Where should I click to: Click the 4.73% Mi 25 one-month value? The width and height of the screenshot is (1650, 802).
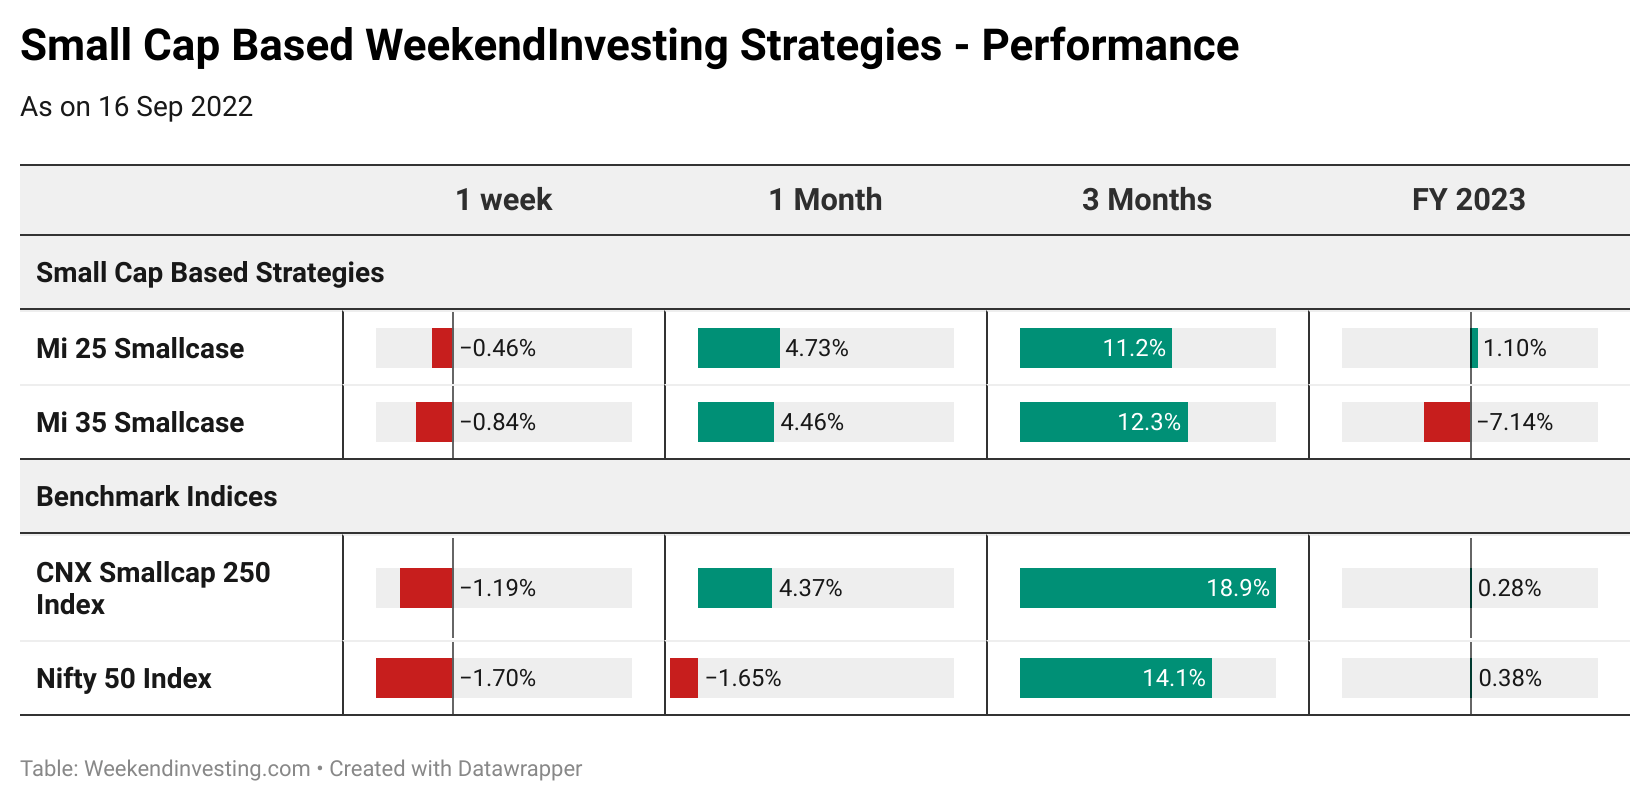pos(817,349)
